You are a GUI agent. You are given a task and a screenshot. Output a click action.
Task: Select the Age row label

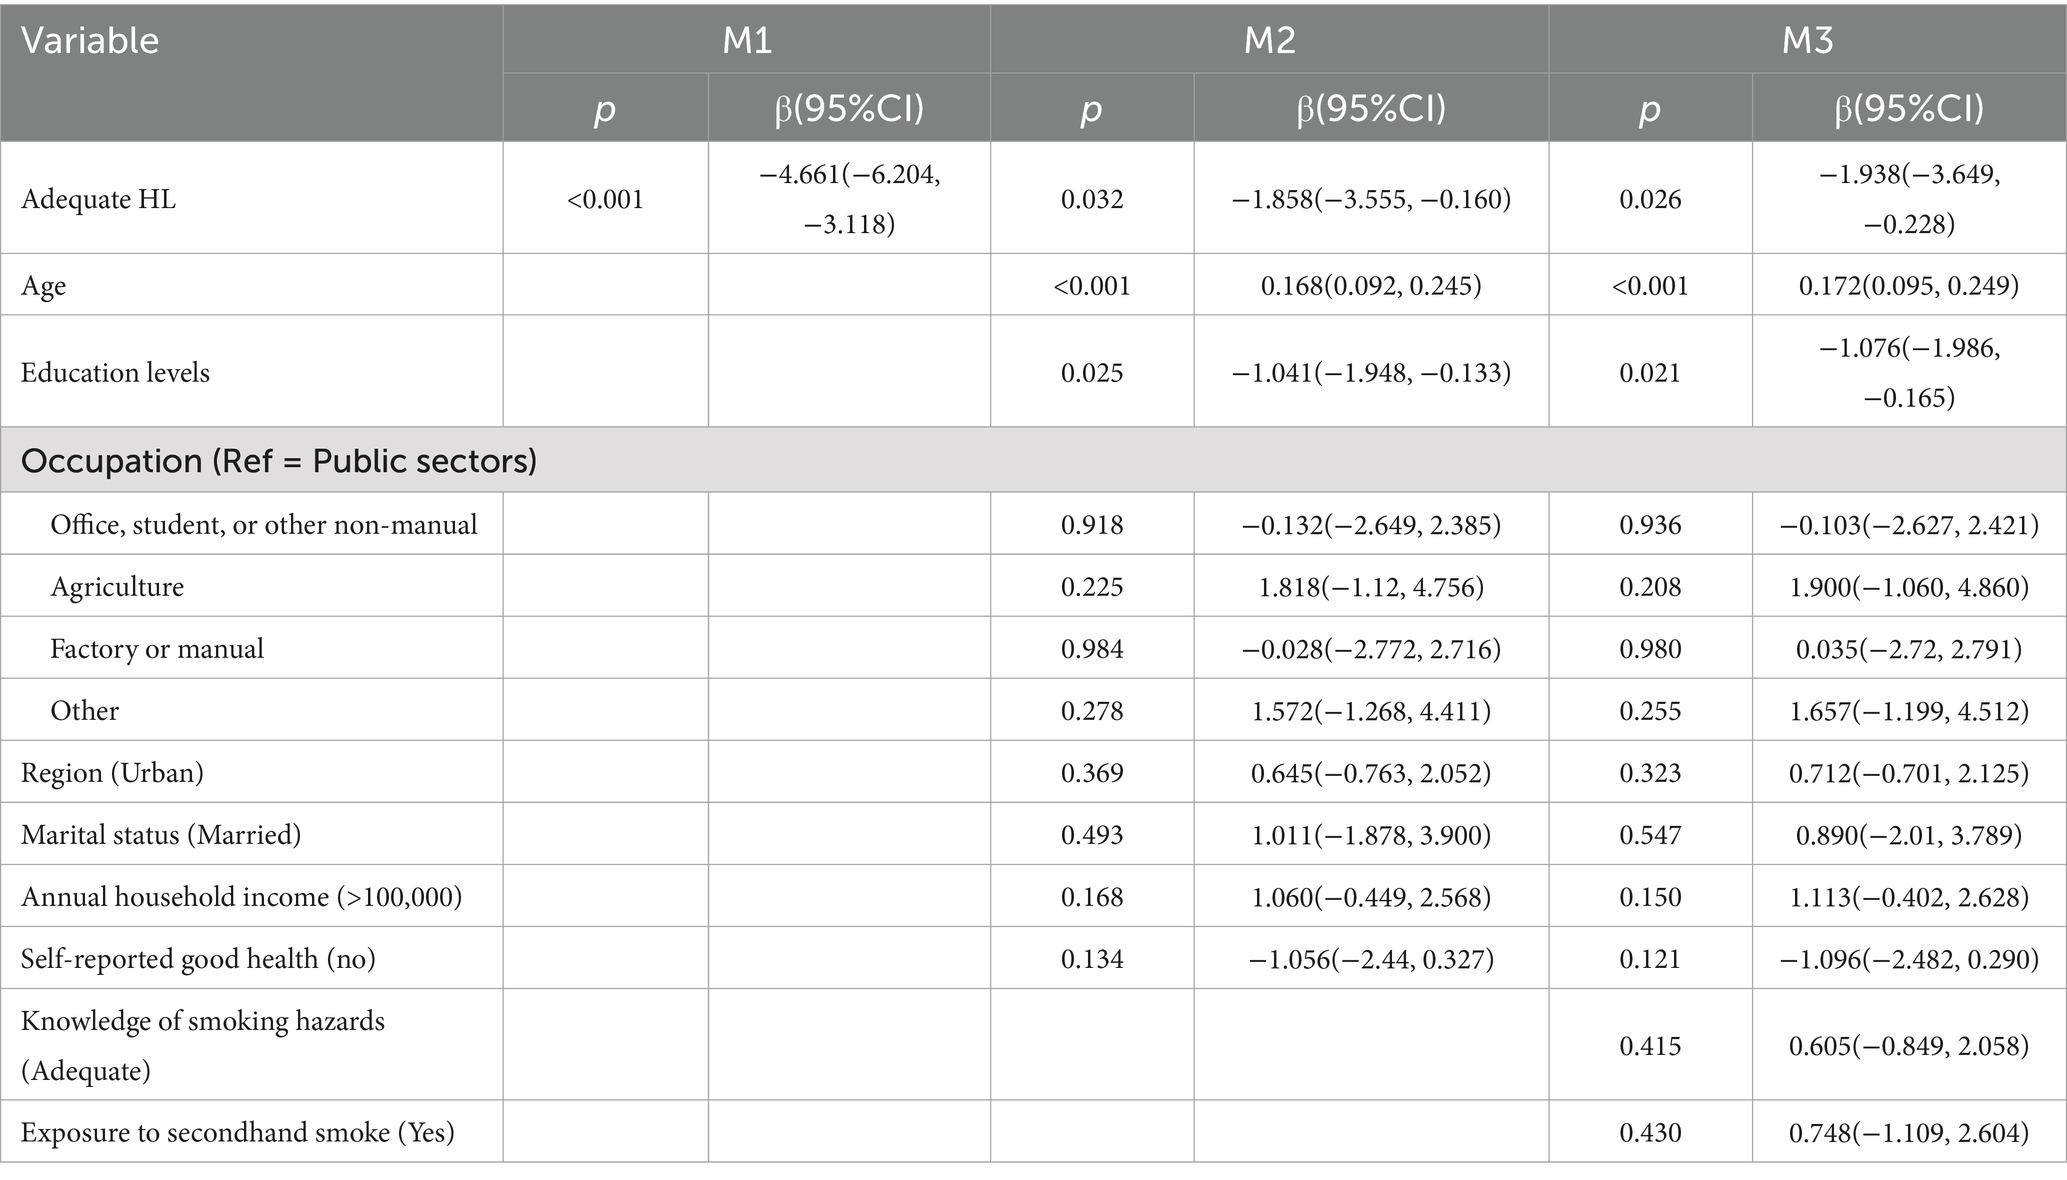tap(43, 286)
